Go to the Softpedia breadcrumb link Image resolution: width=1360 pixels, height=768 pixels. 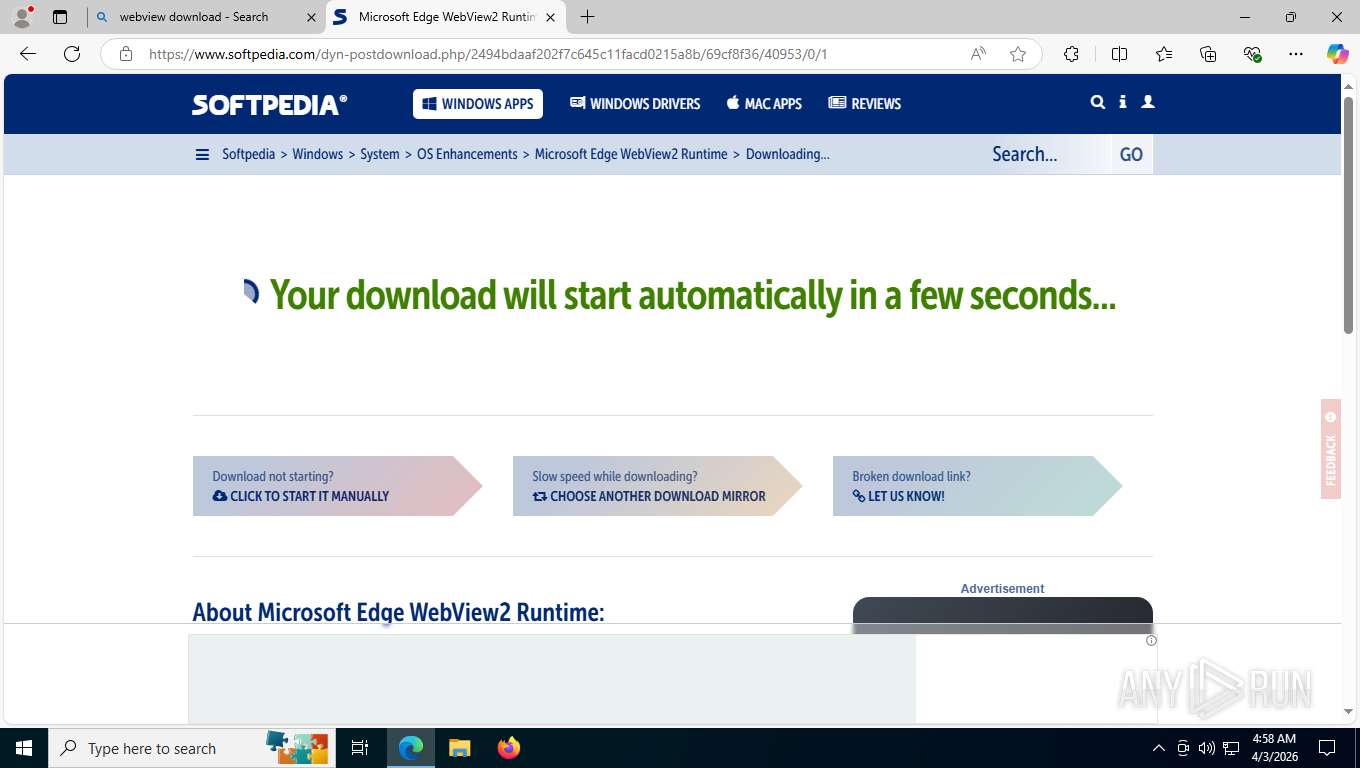click(248, 154)
